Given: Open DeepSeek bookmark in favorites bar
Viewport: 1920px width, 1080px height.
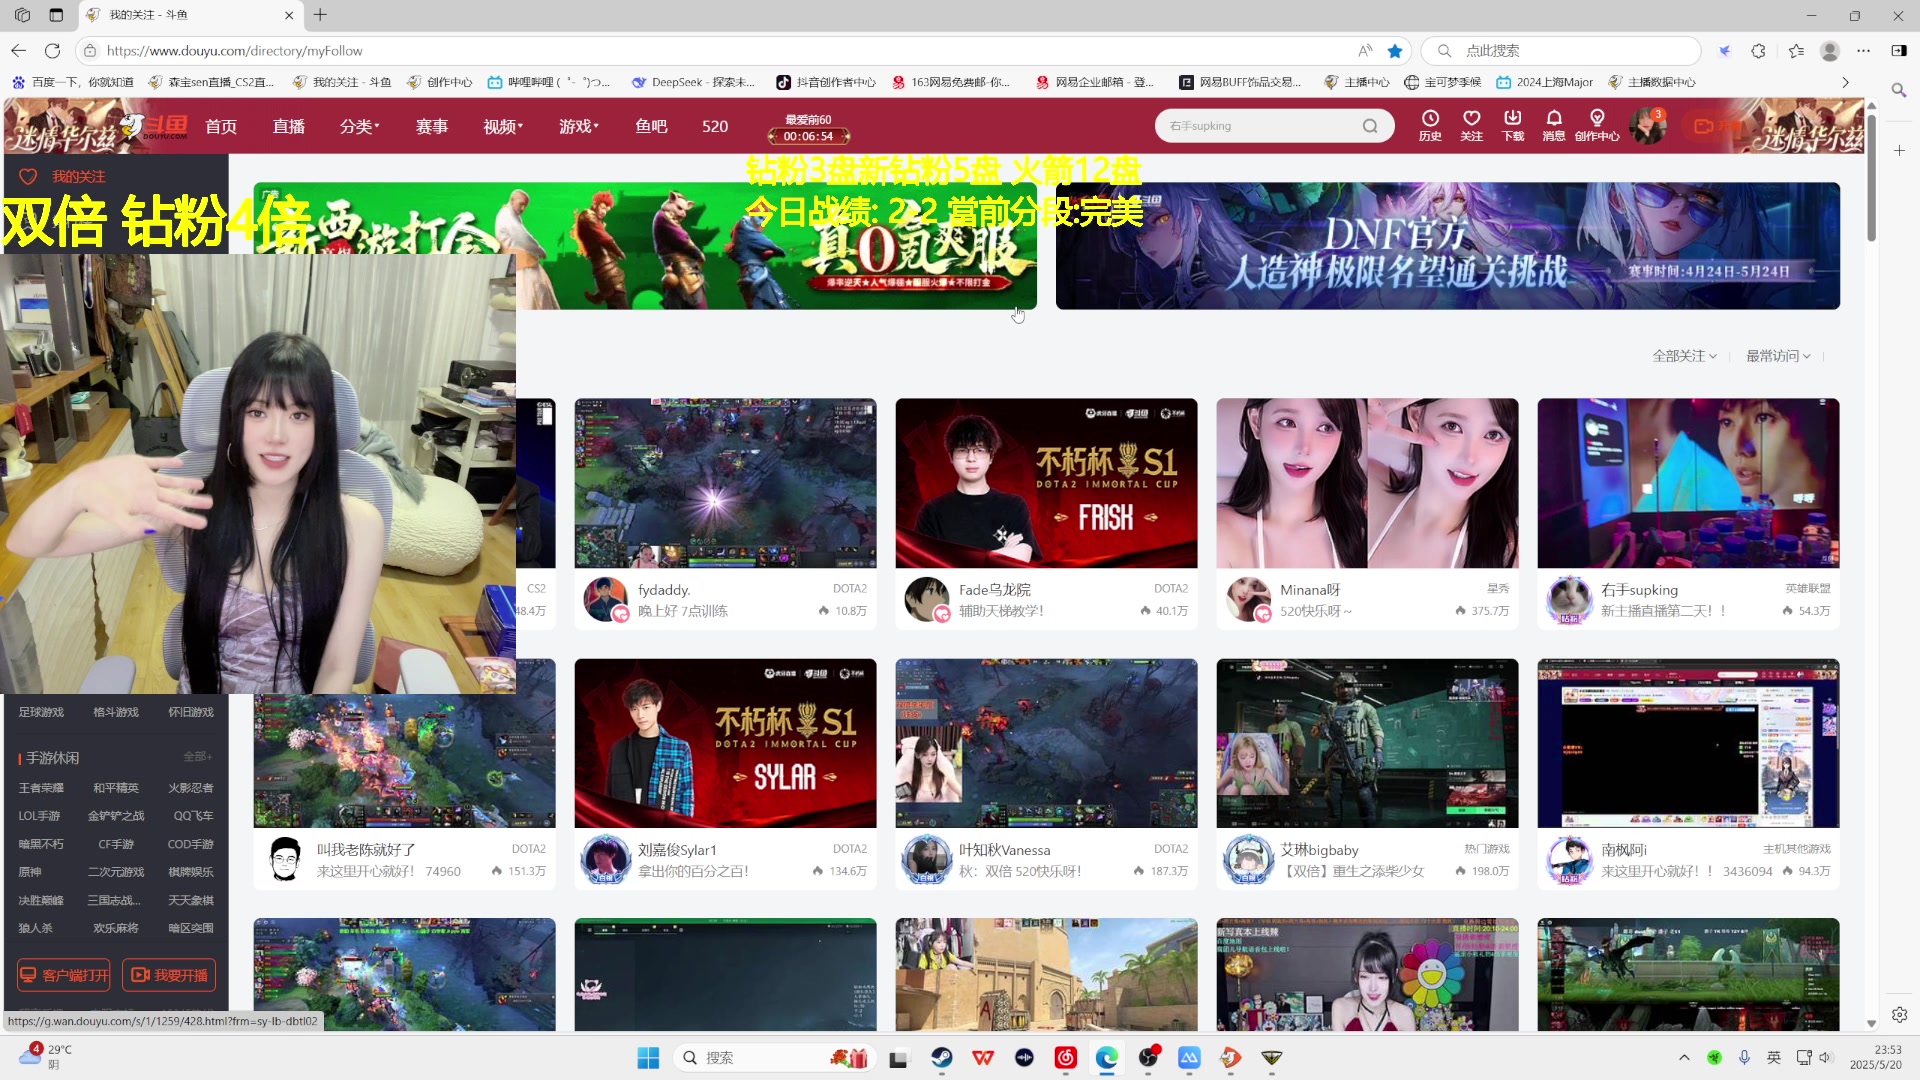Looking at the screenshot, I should (x=693, y=82).
